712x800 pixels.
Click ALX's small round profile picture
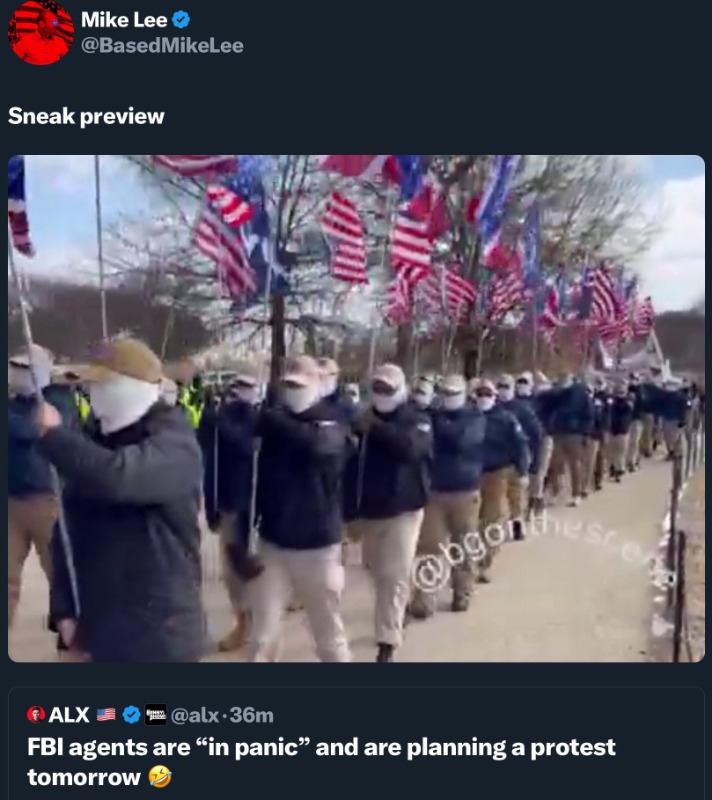pyautogui.click(x=36, y=715)
